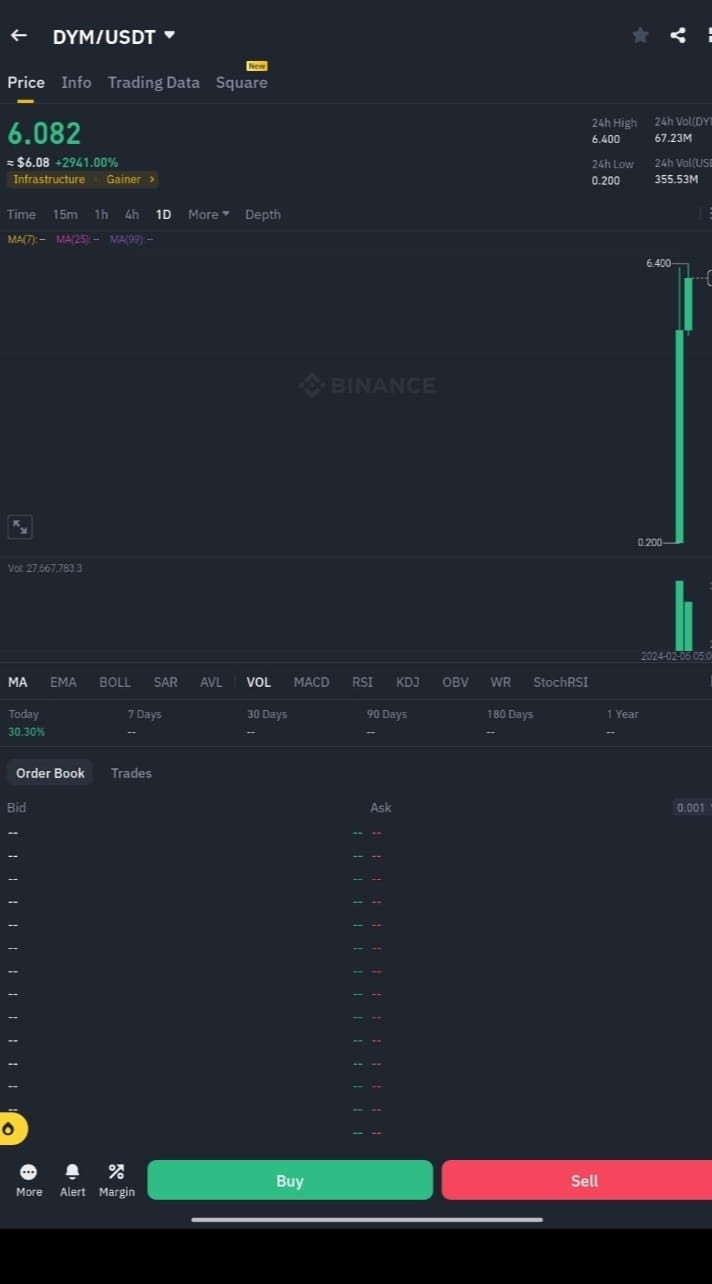712x1284 pixels.
Task: Tap the current price 6.082
Action: pyautogui.click(x=45, y=134)
